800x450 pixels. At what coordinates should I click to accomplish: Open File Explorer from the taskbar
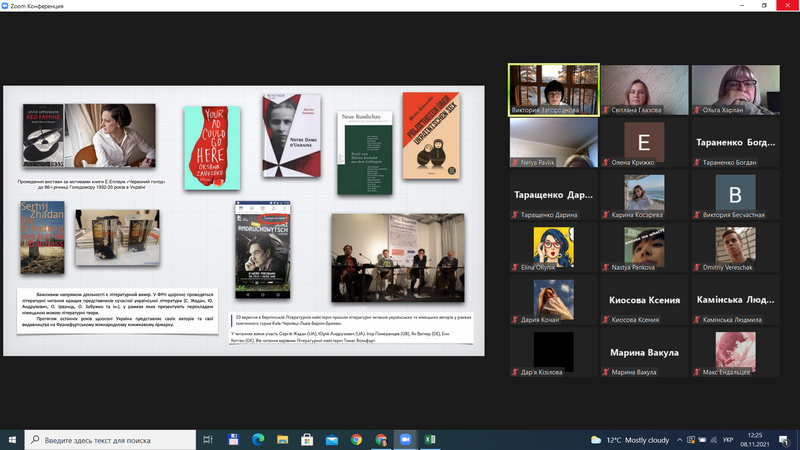[x=282, y=440]
